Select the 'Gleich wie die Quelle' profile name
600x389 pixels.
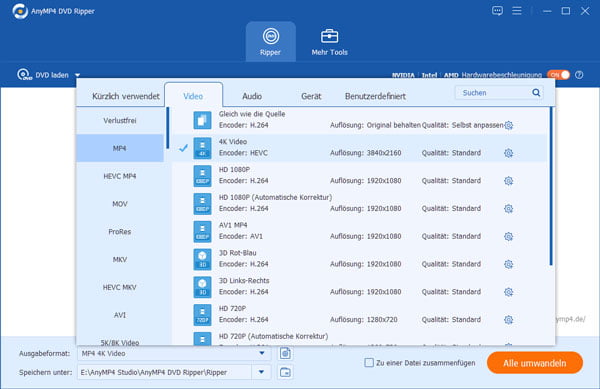pyautogui.click(x=252, y=114)
